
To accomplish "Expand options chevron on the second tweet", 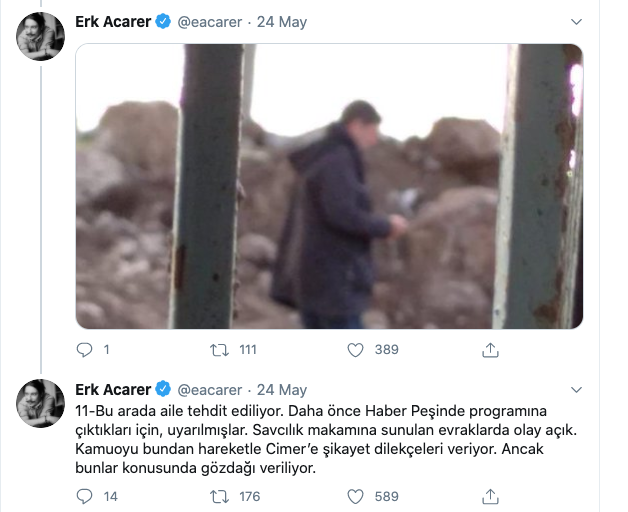I will click(576, 389).
